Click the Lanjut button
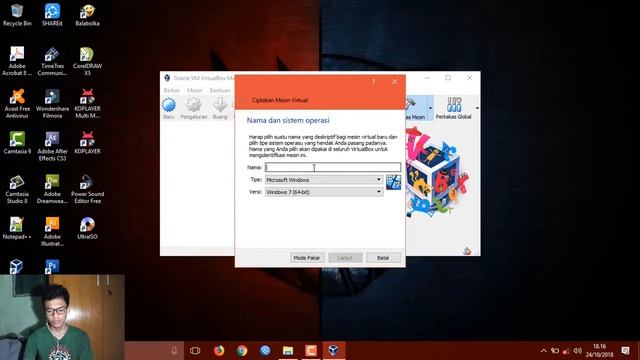The height and width of the screenshot is (360, 640). point(345,258)
